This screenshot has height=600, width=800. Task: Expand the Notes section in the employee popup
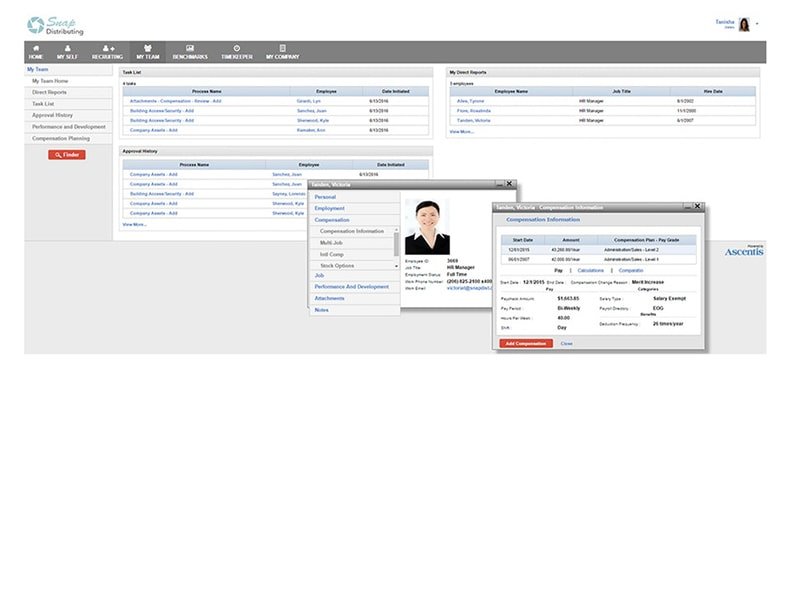(x=321, y=310)
